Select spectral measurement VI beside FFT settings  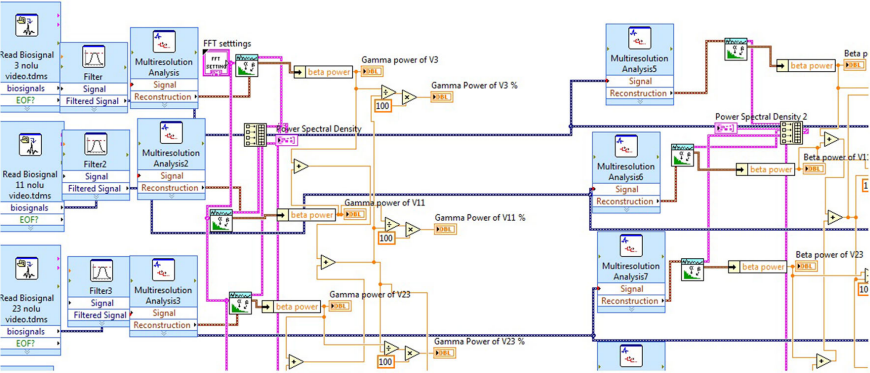(246, 65)
